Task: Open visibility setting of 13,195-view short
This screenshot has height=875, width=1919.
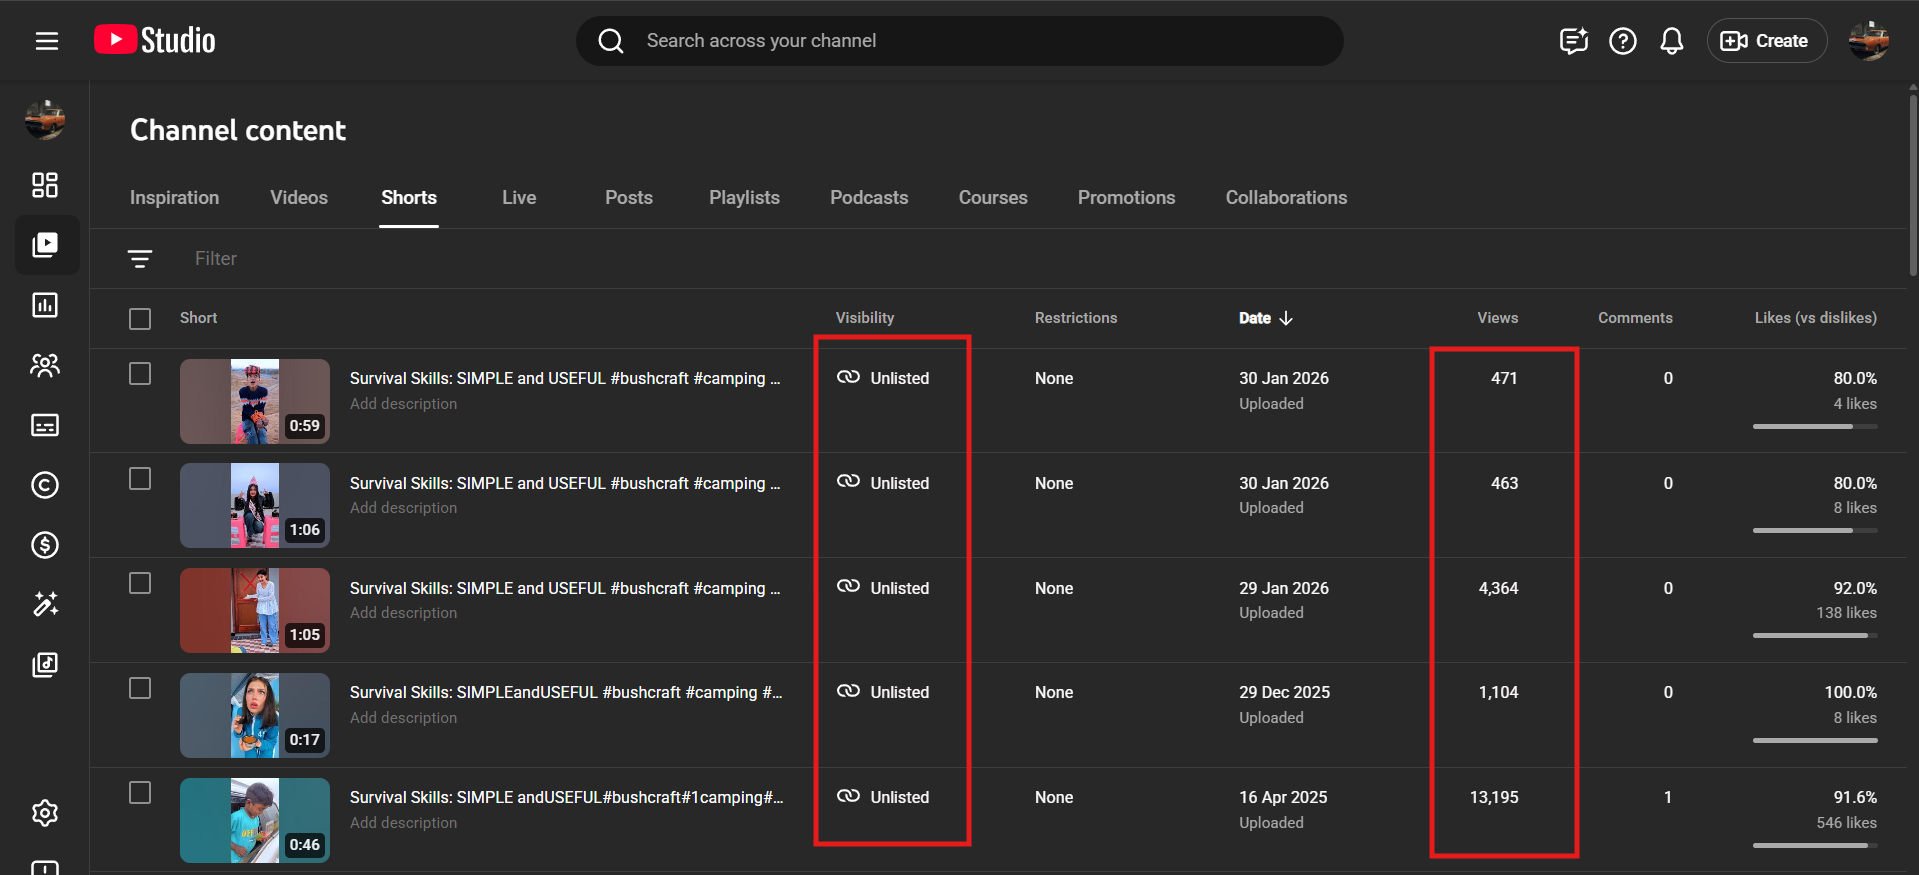Action: (x=884, y=797)
